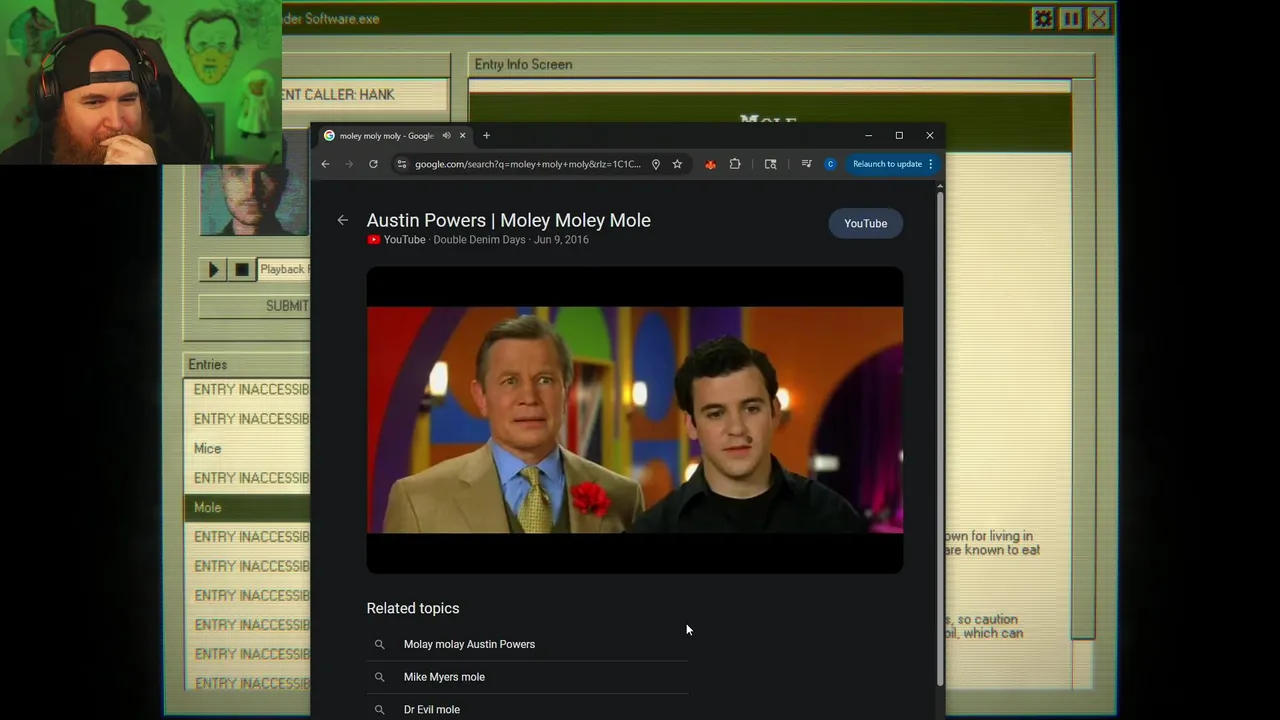Screen dimensions: 1280x720
Task: Select the moley moly moly Google tab
Action: click(386, 136)
